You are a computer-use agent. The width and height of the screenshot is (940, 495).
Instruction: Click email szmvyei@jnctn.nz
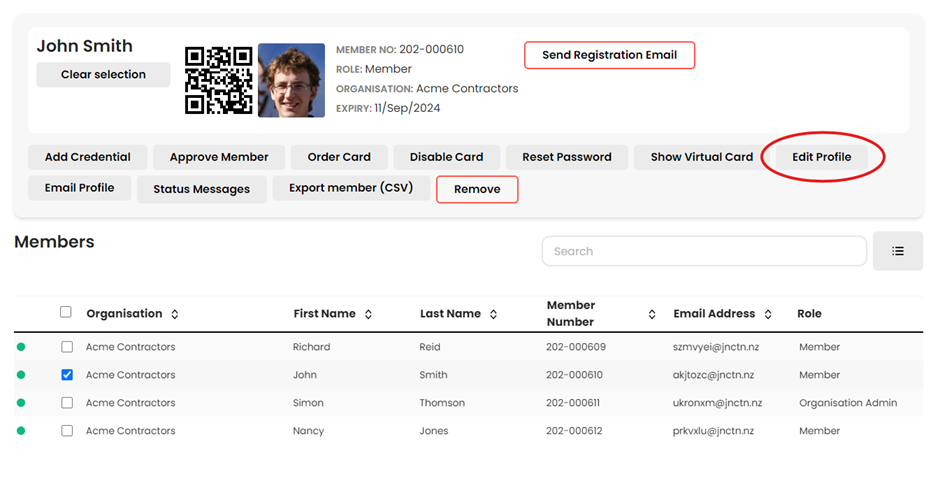click(716, 347)
